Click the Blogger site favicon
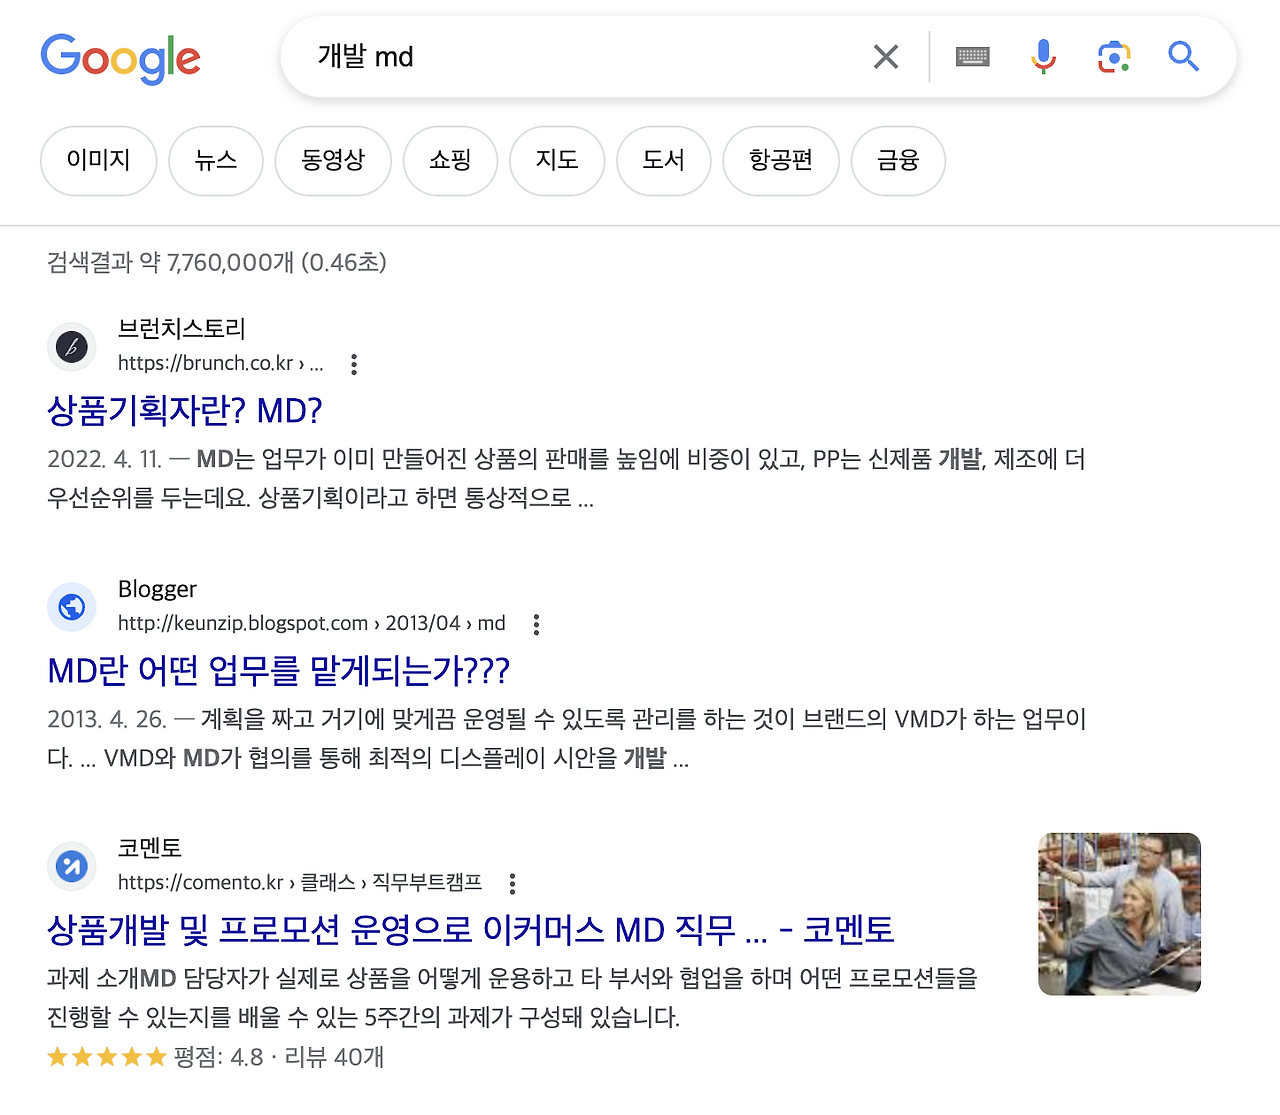This screenshot has width=1280, height=1115. pyautogui.click(x=71, y=607)
